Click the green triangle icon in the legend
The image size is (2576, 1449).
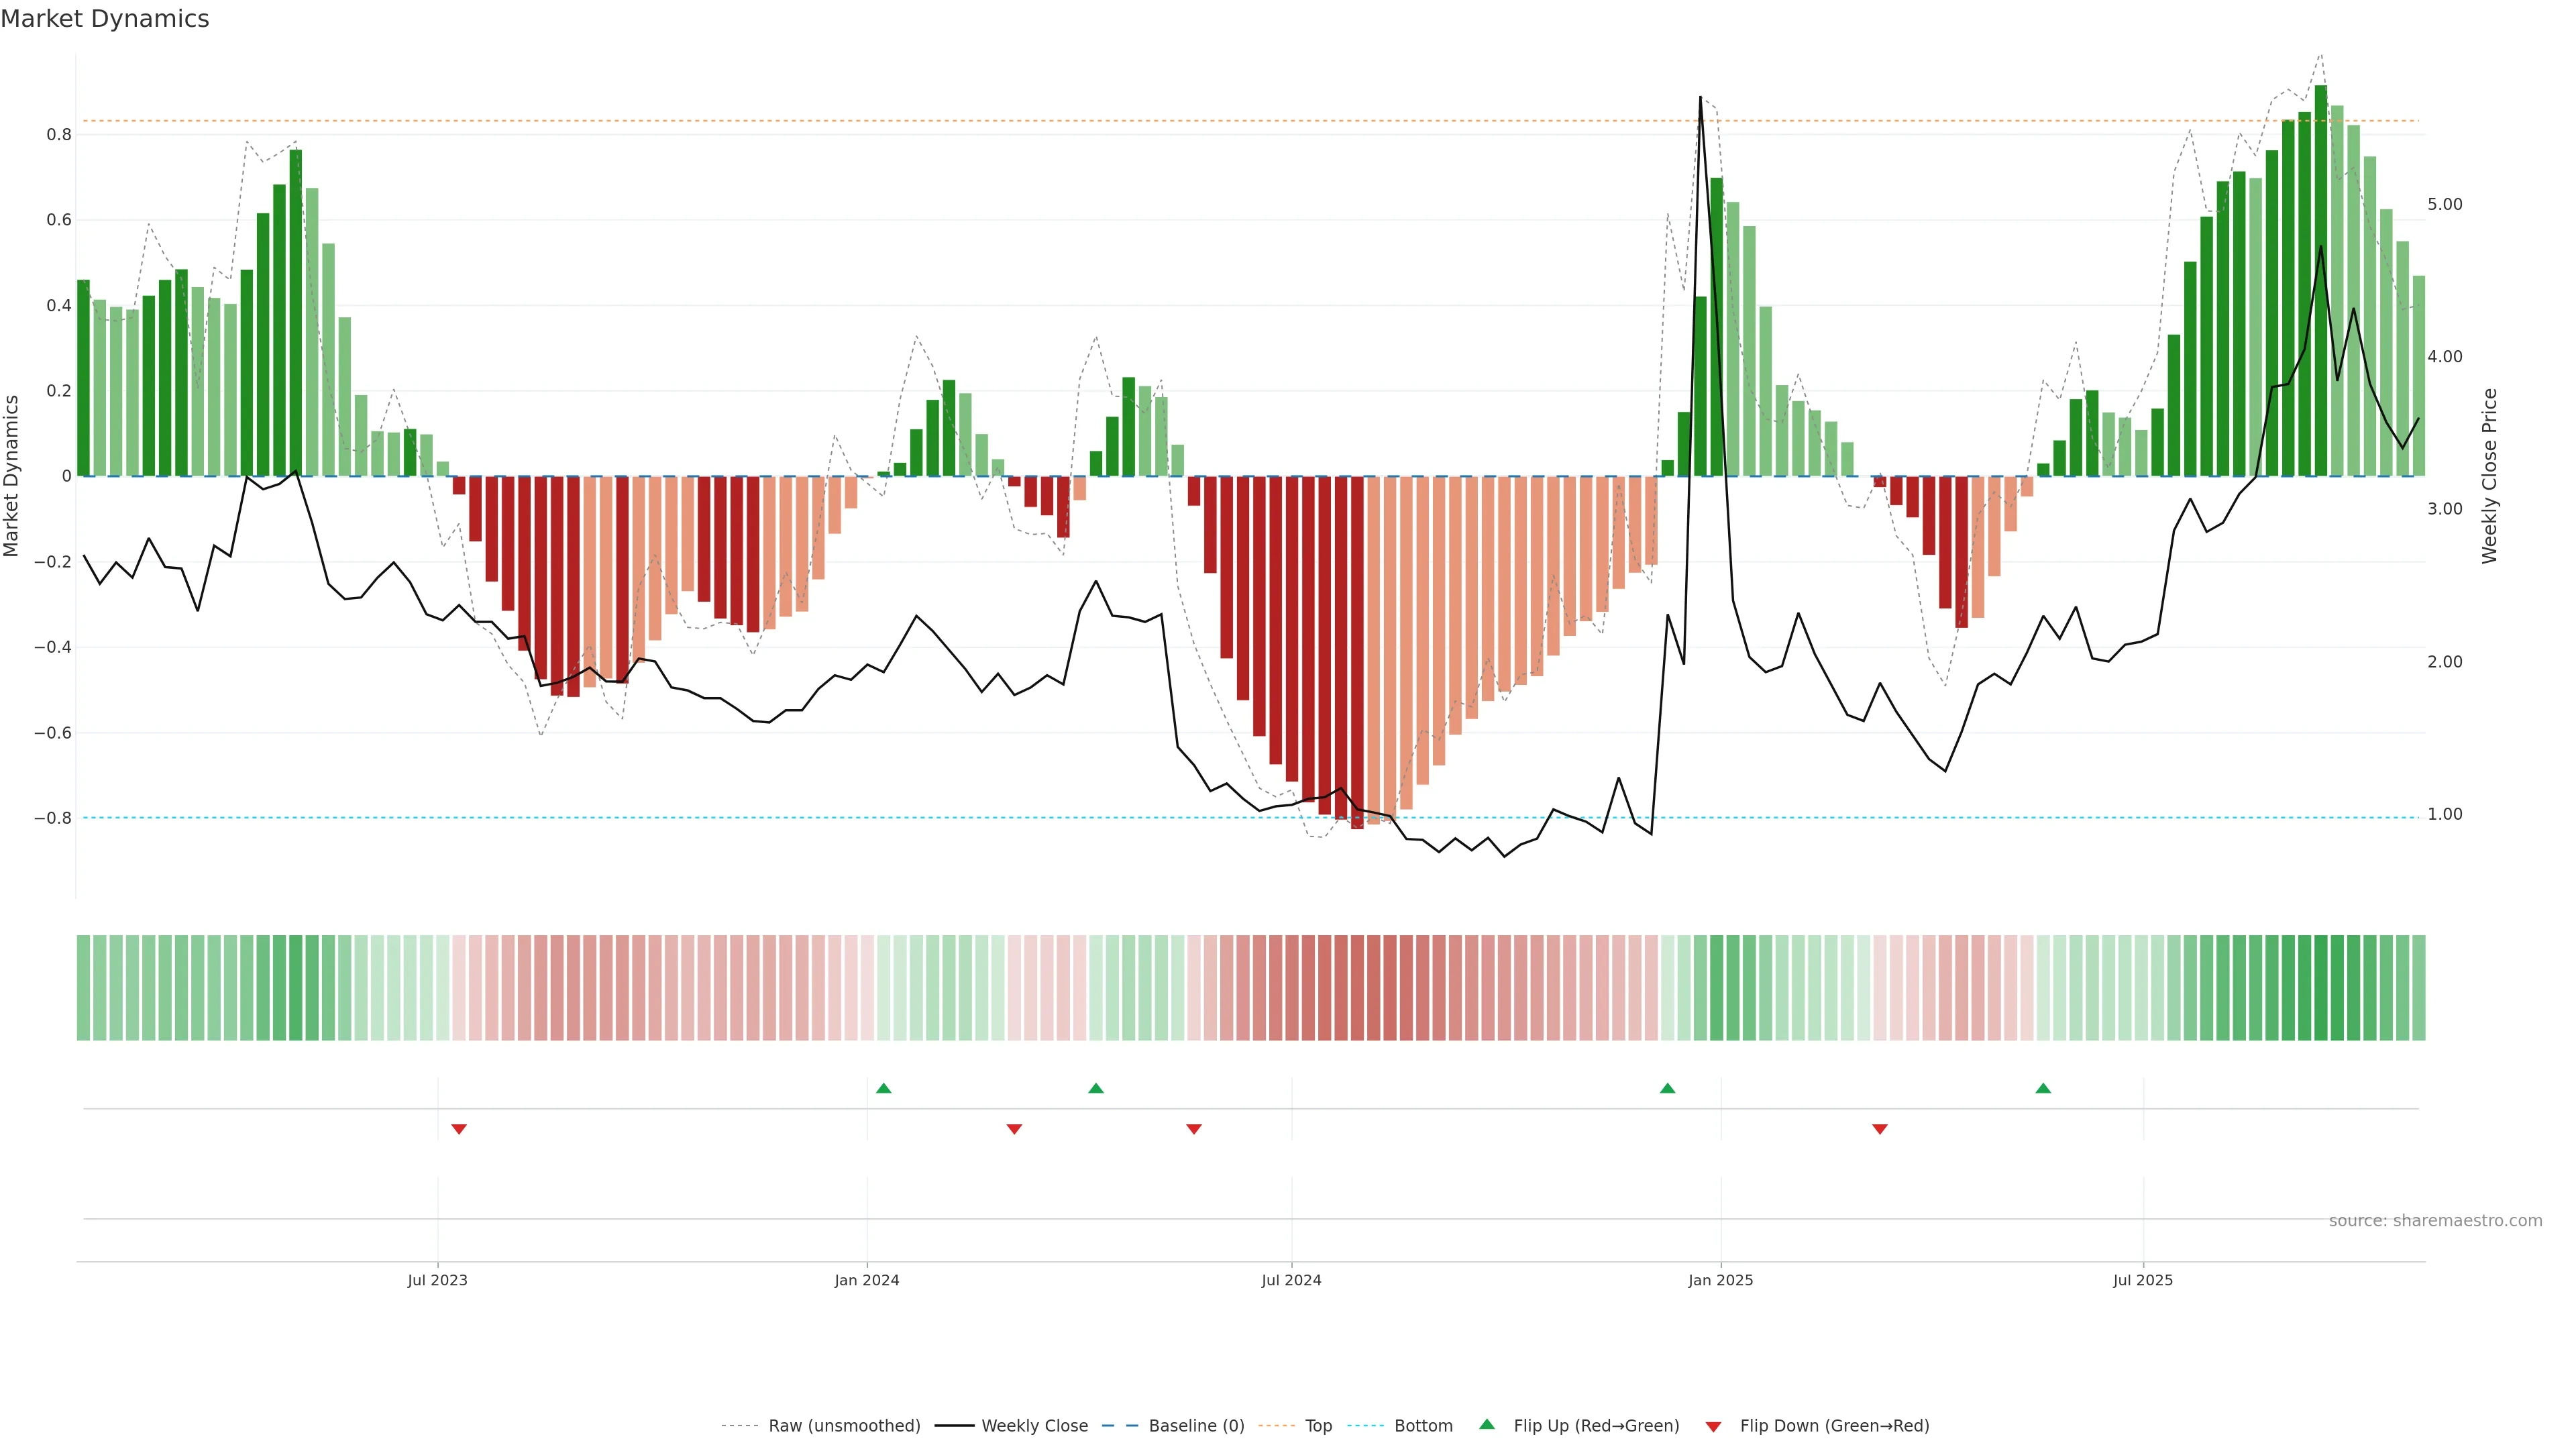pos(1487,1424)
